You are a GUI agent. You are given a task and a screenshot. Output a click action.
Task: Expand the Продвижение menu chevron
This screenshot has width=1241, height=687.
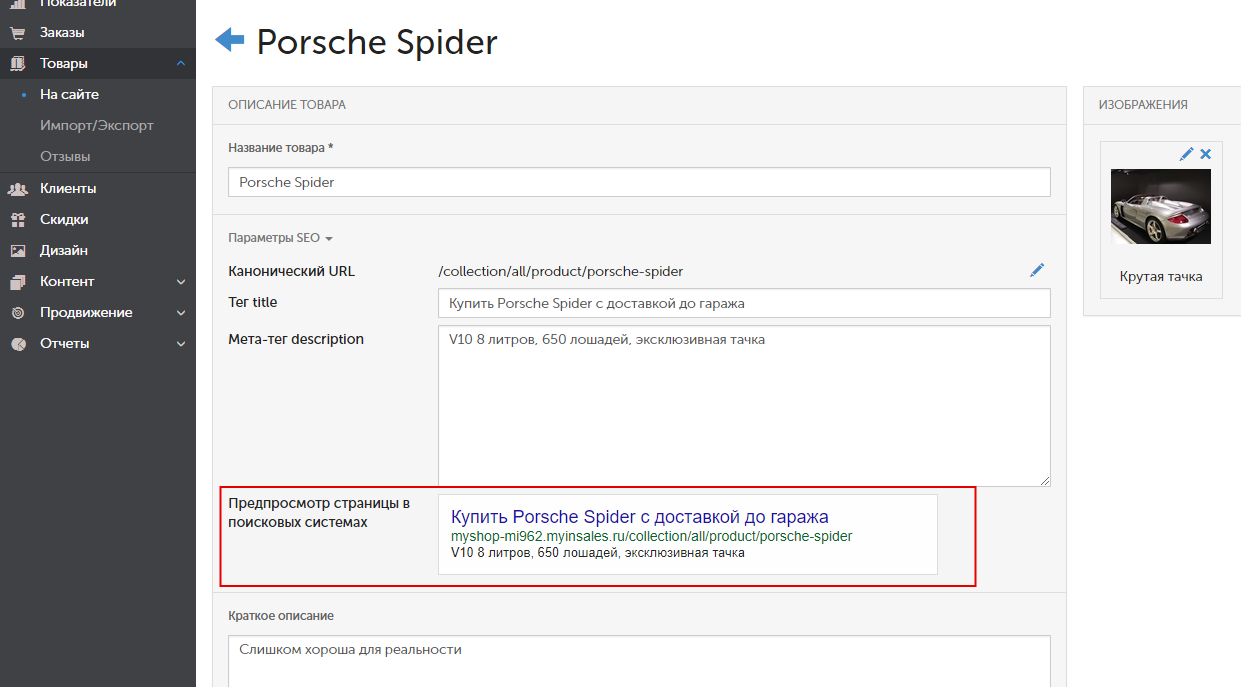click(x=181, y=313)
